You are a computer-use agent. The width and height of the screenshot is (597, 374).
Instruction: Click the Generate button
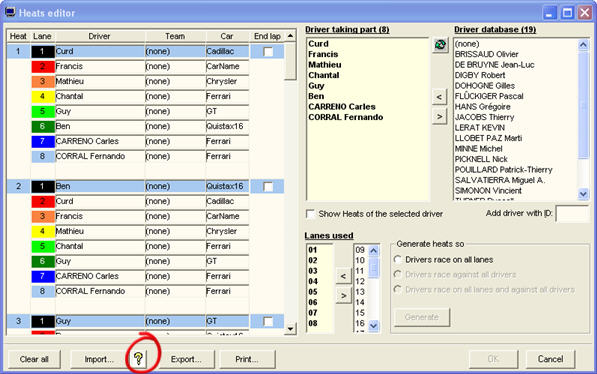422,317
